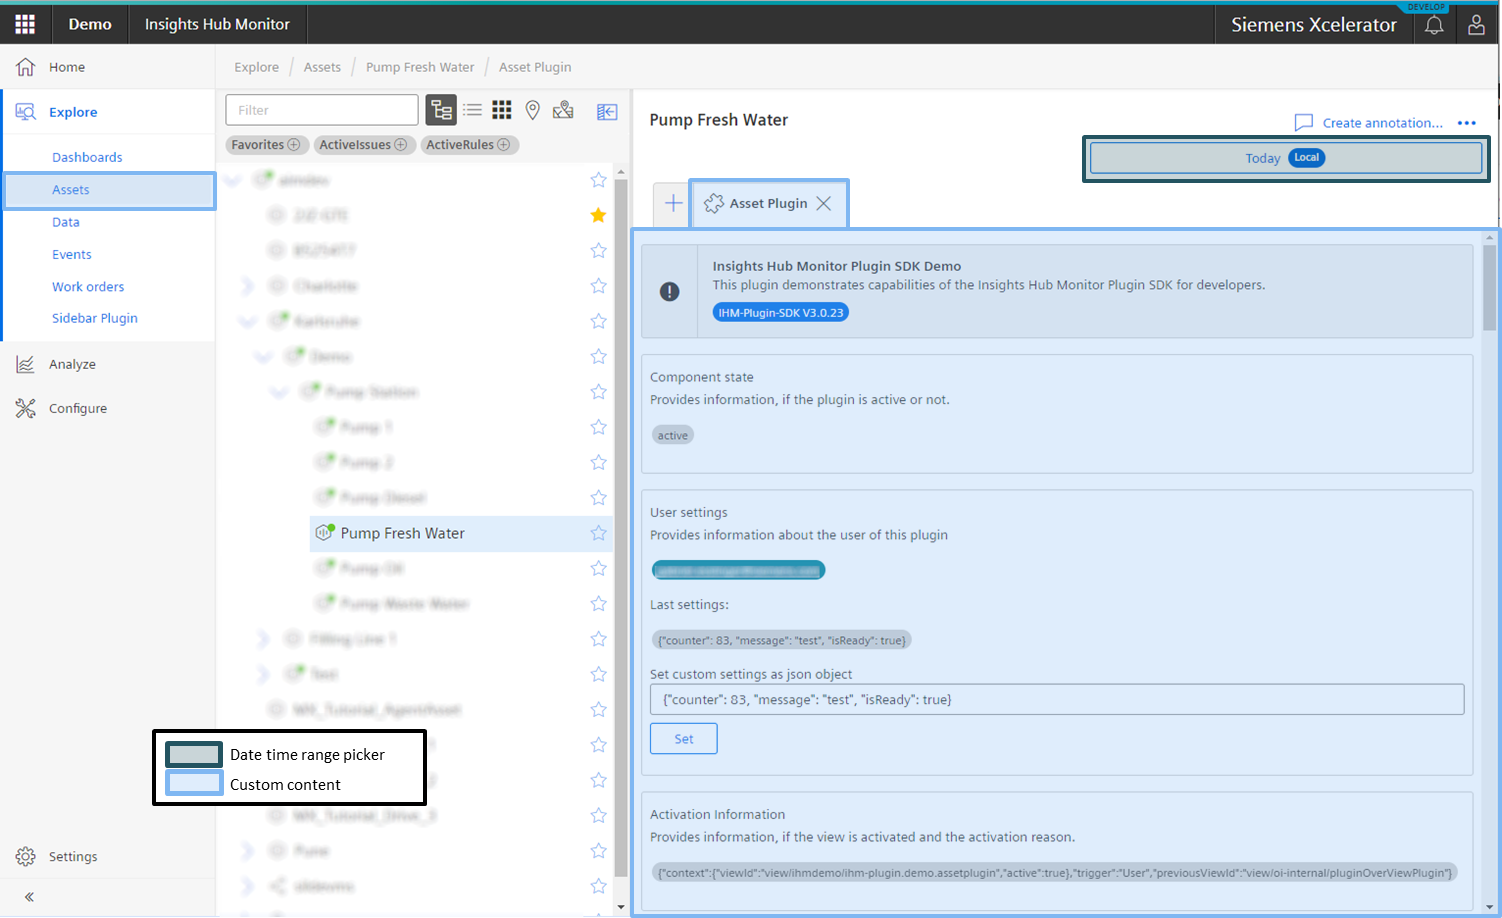Viewport: 1502px width, 918px height.
Task: Click the Set button
Action: [684, 739]
